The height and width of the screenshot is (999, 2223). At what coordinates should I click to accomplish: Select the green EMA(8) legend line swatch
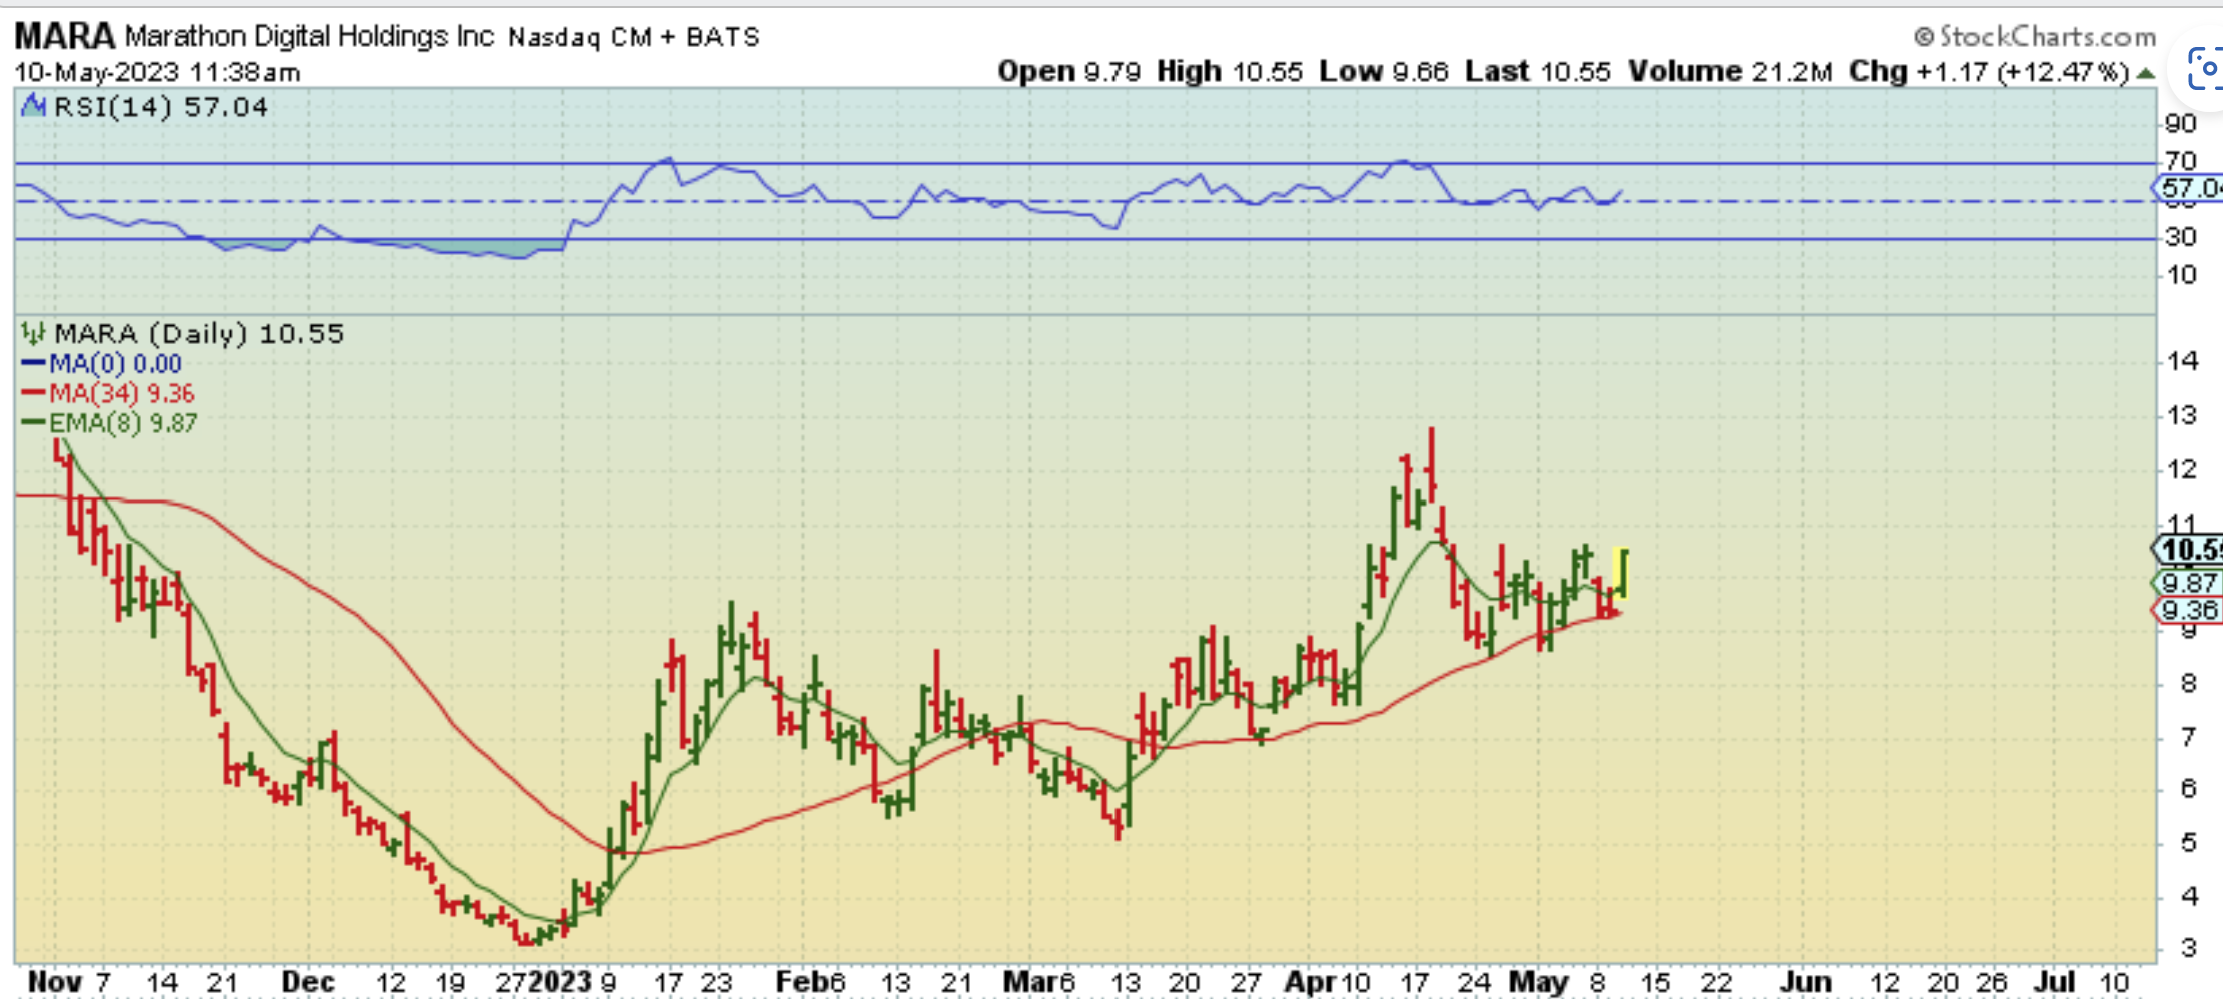click(34, 422)
